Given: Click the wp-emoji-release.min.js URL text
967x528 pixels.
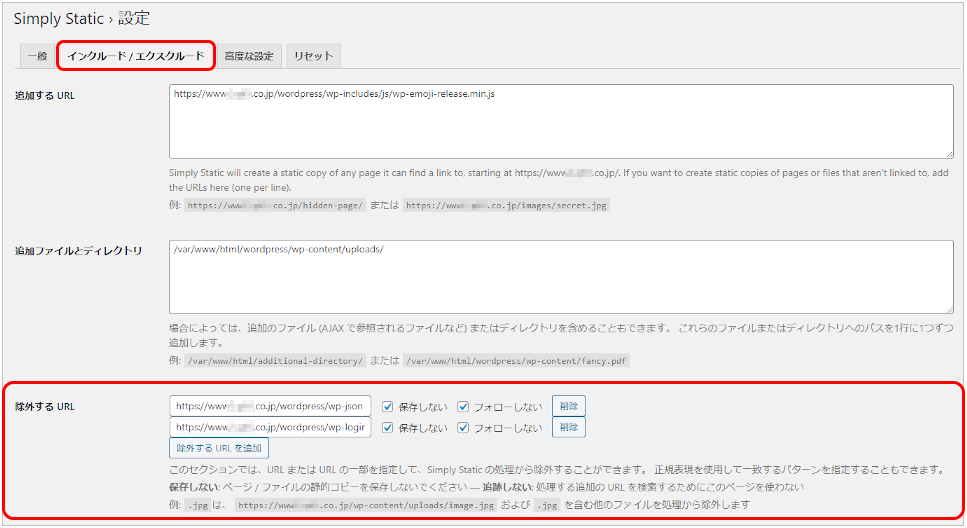Looking at the screenshot, I should click(334, 94).
